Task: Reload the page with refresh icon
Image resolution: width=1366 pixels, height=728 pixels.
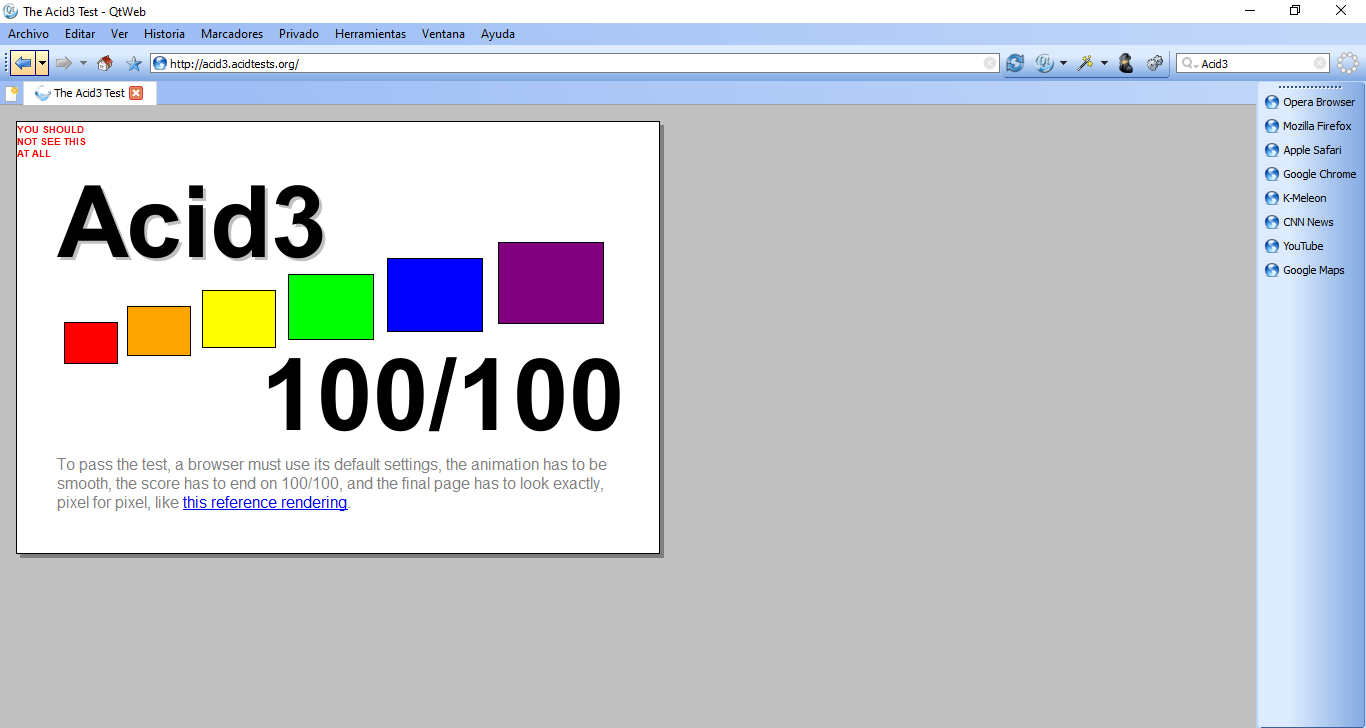Action: click(1015, 63)
